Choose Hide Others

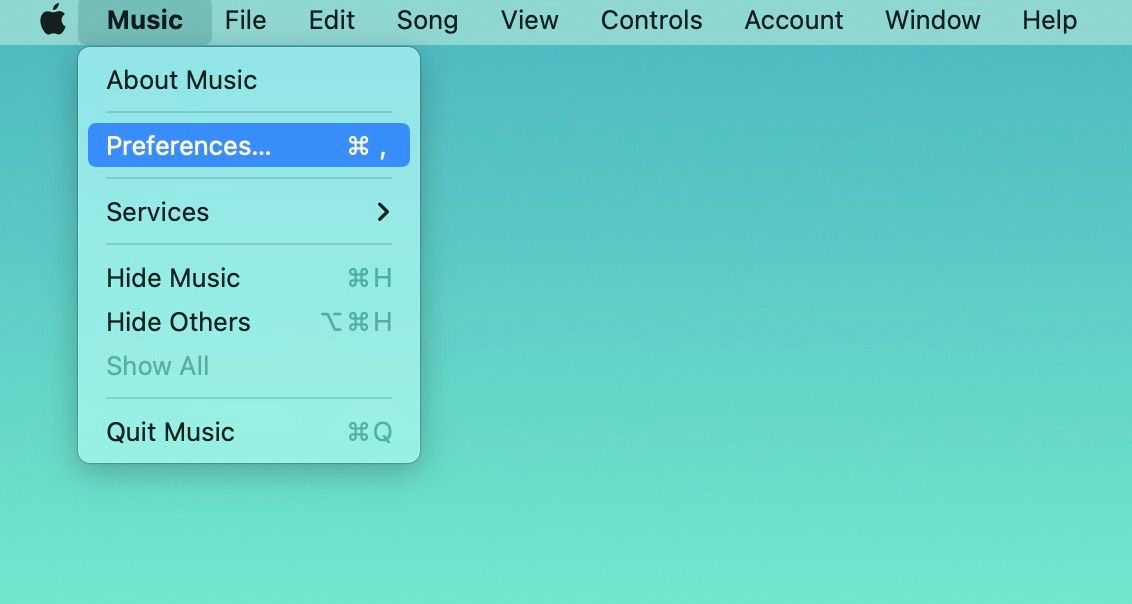click(249, 322)
